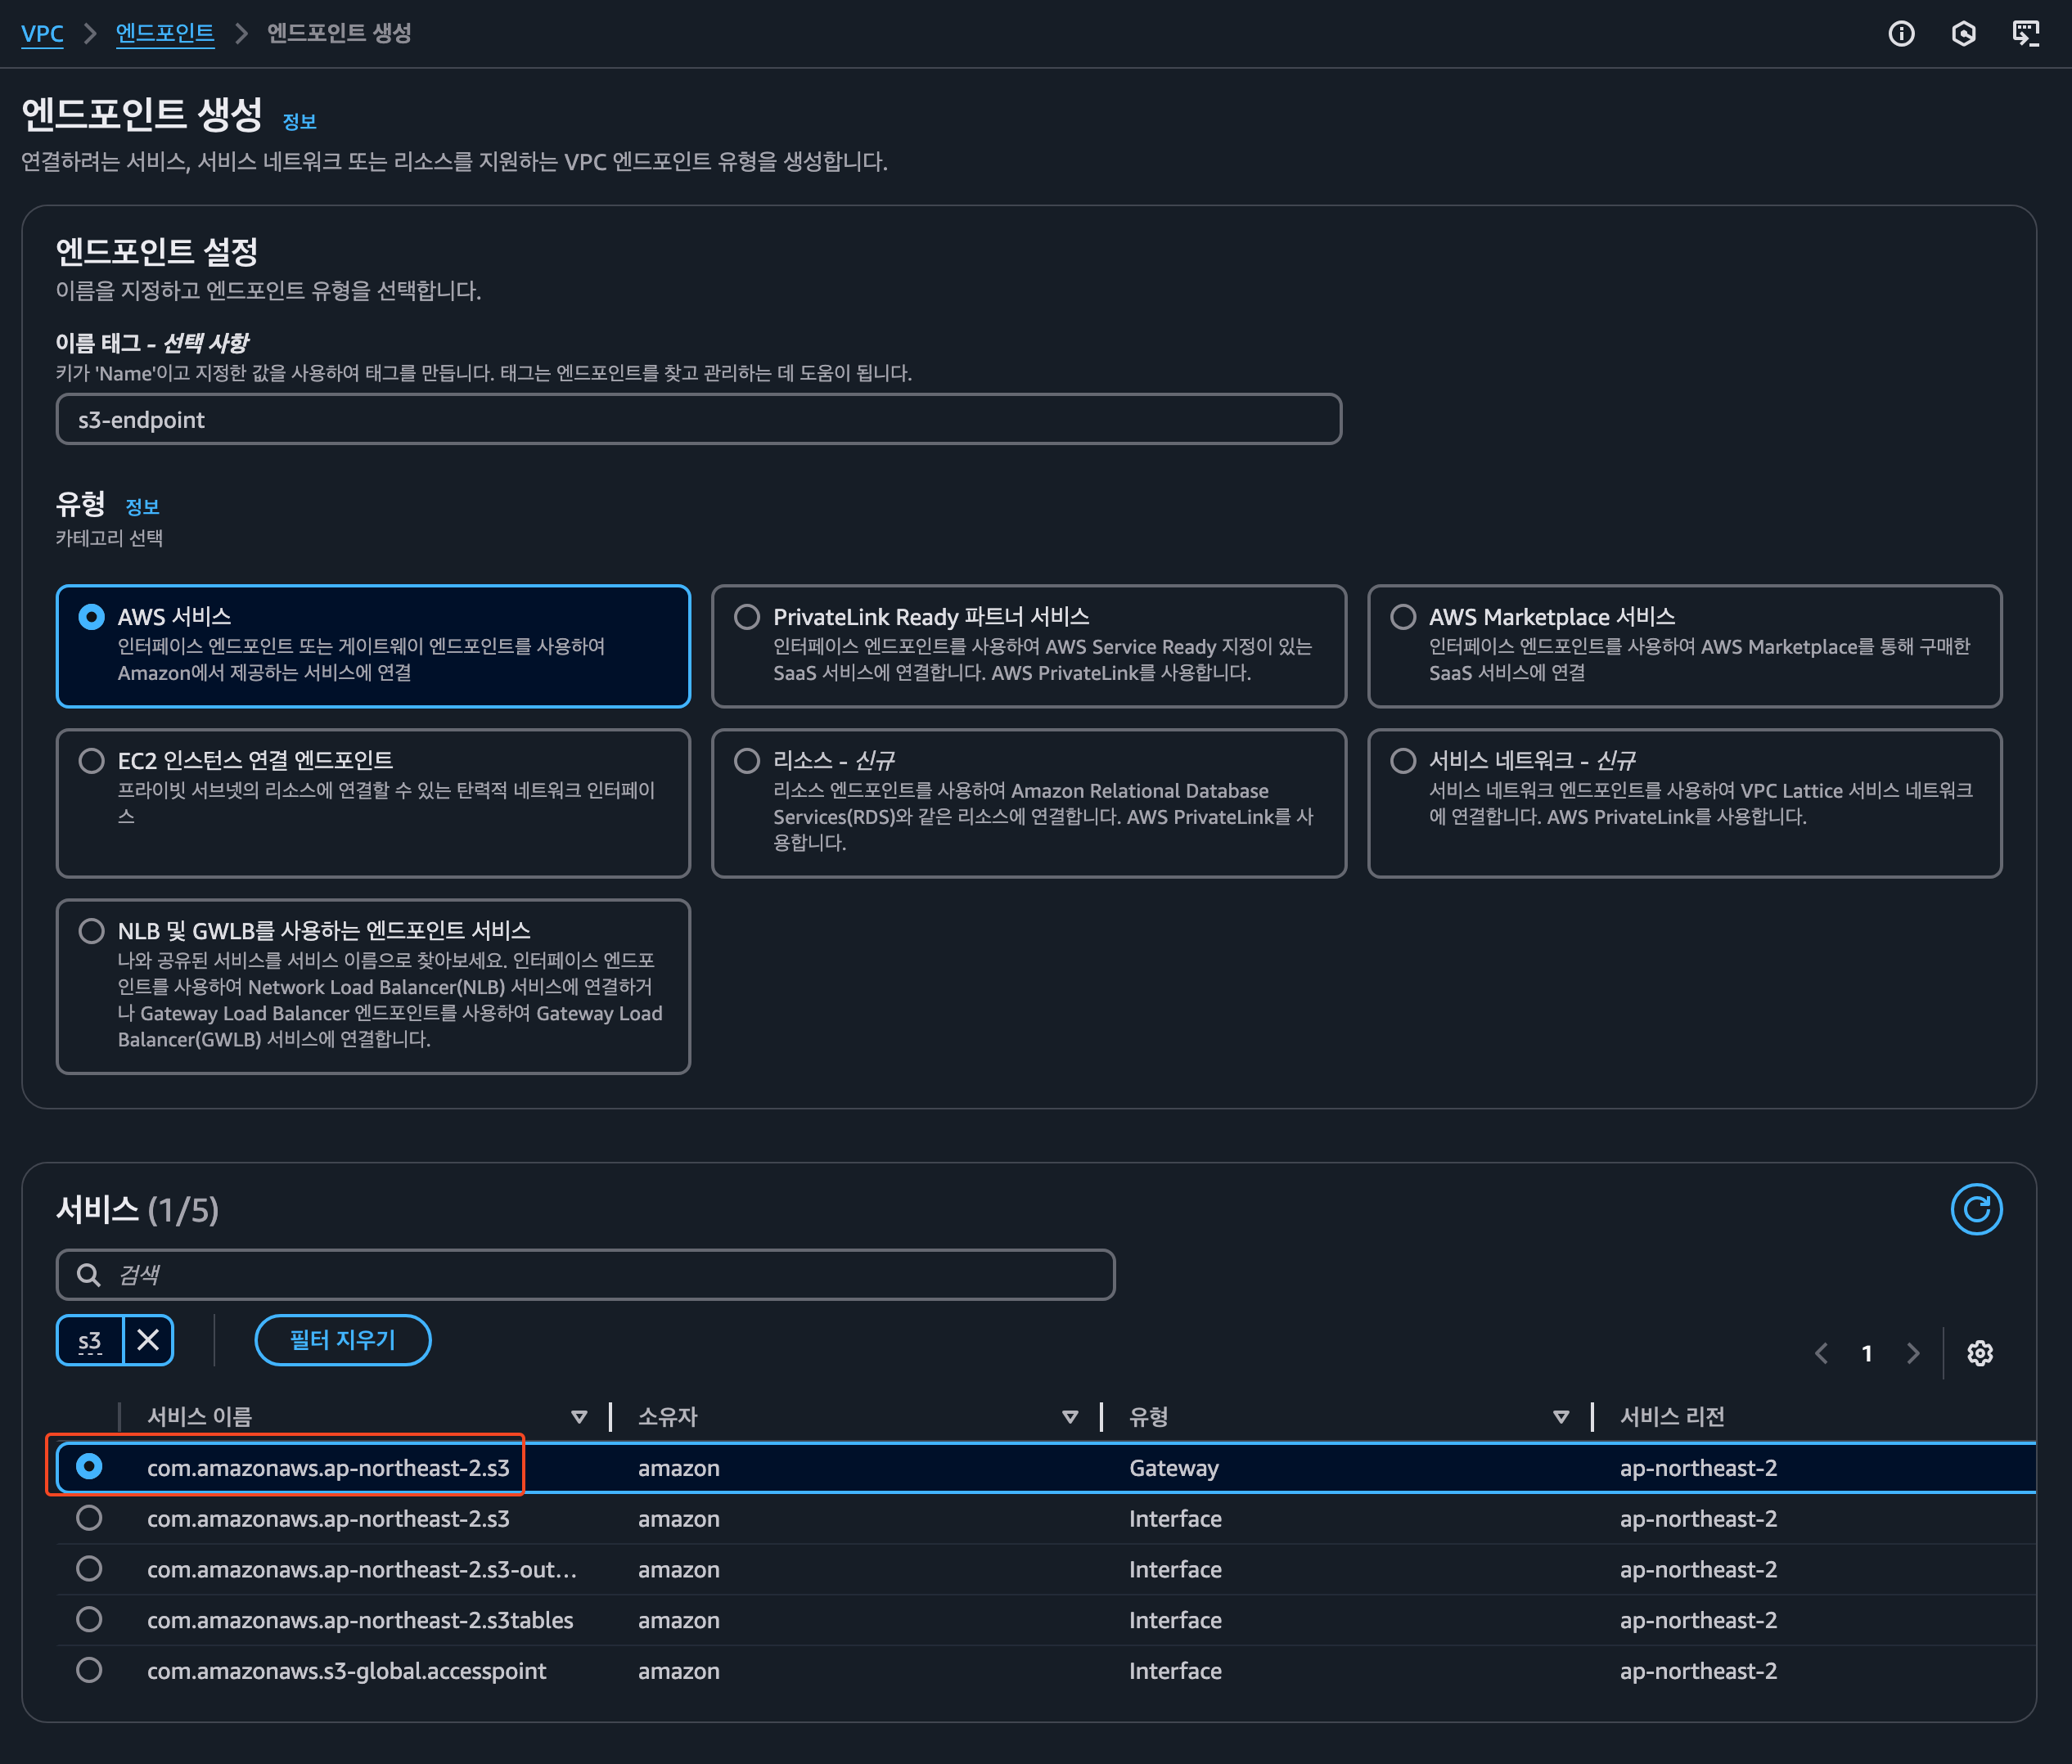The height and width of the screenshot is (1764, 2072).
Task: Select EC2 인스턴스 연결 엔드포인트 type
Action: tap(92, 761)
